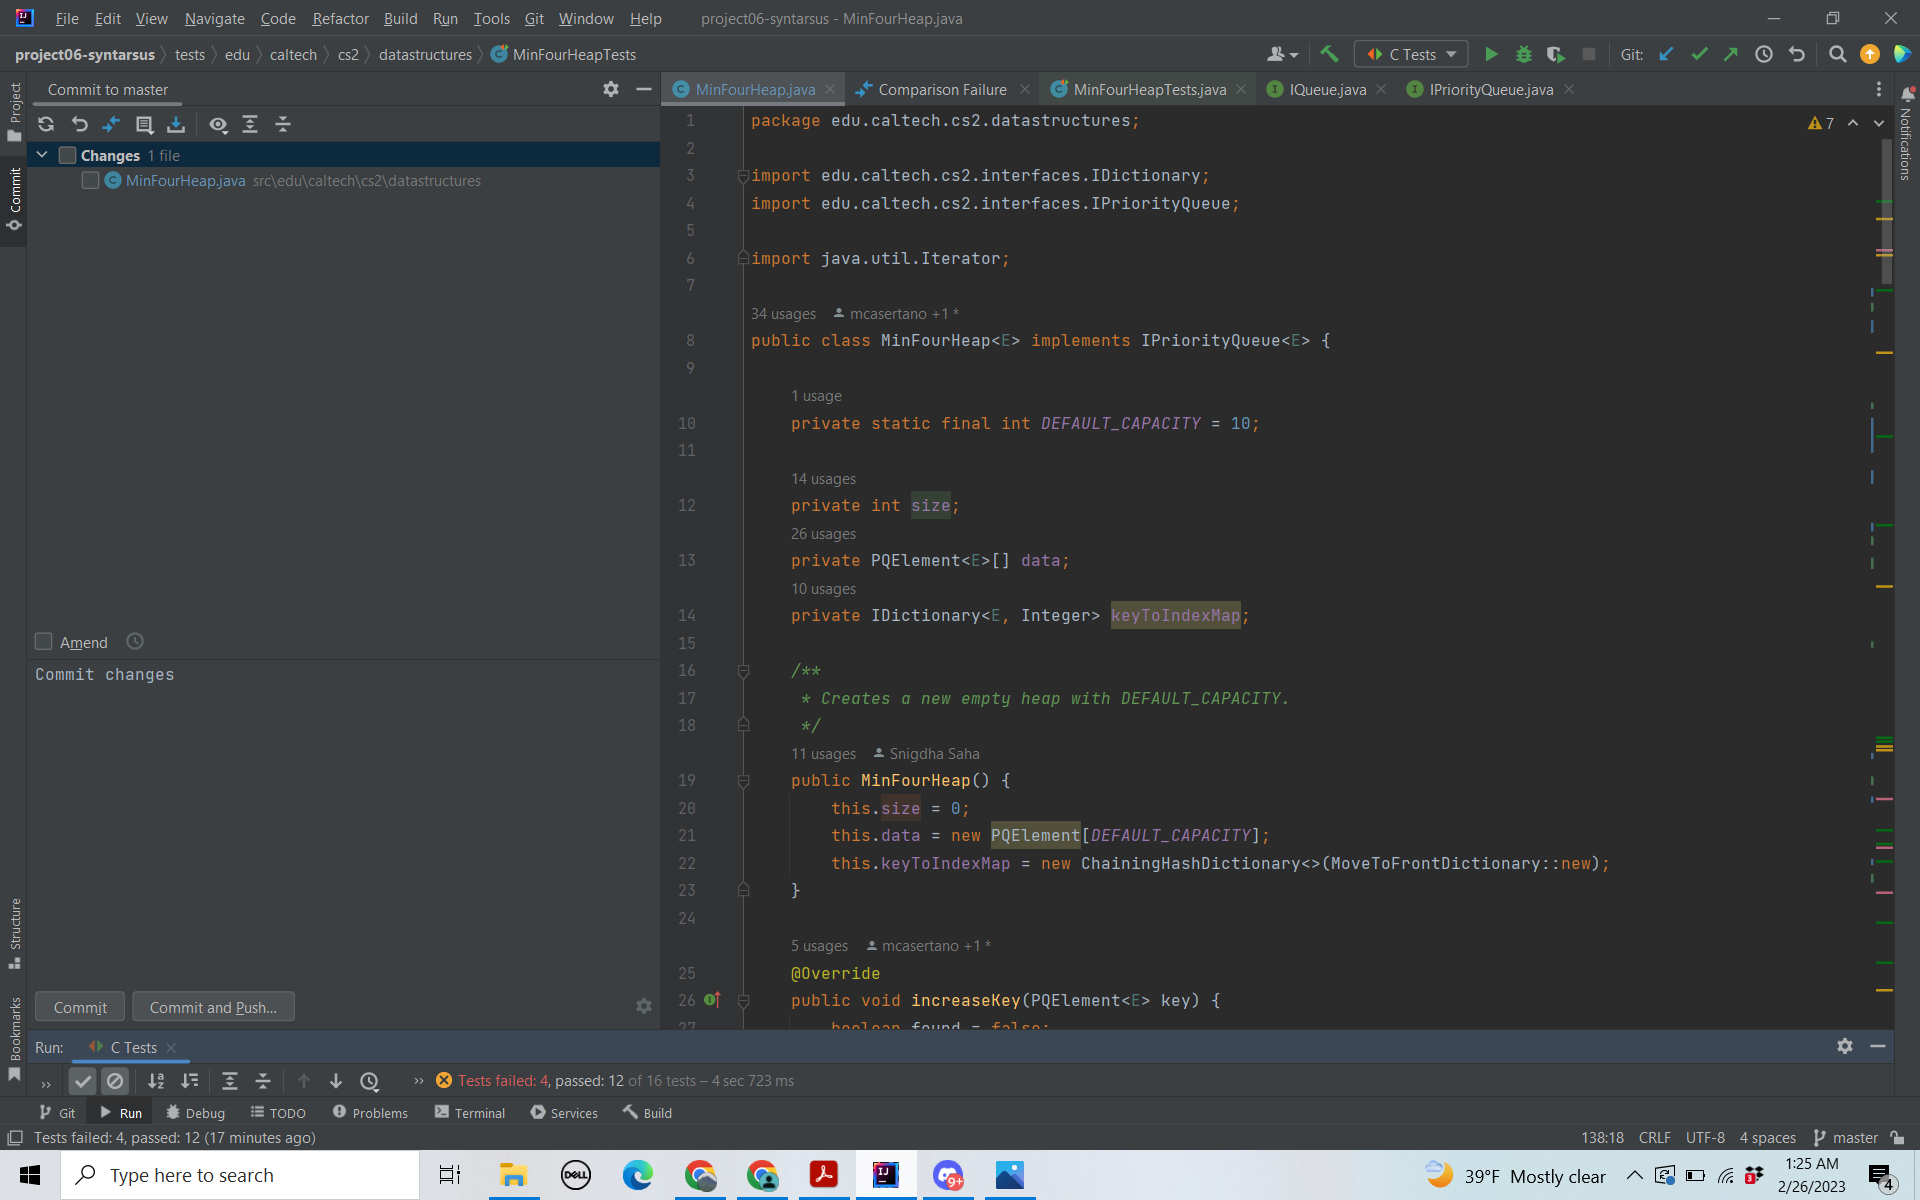Check the Changes group checkbox
1920x1200 pixels.
click(x=68, y=155)
